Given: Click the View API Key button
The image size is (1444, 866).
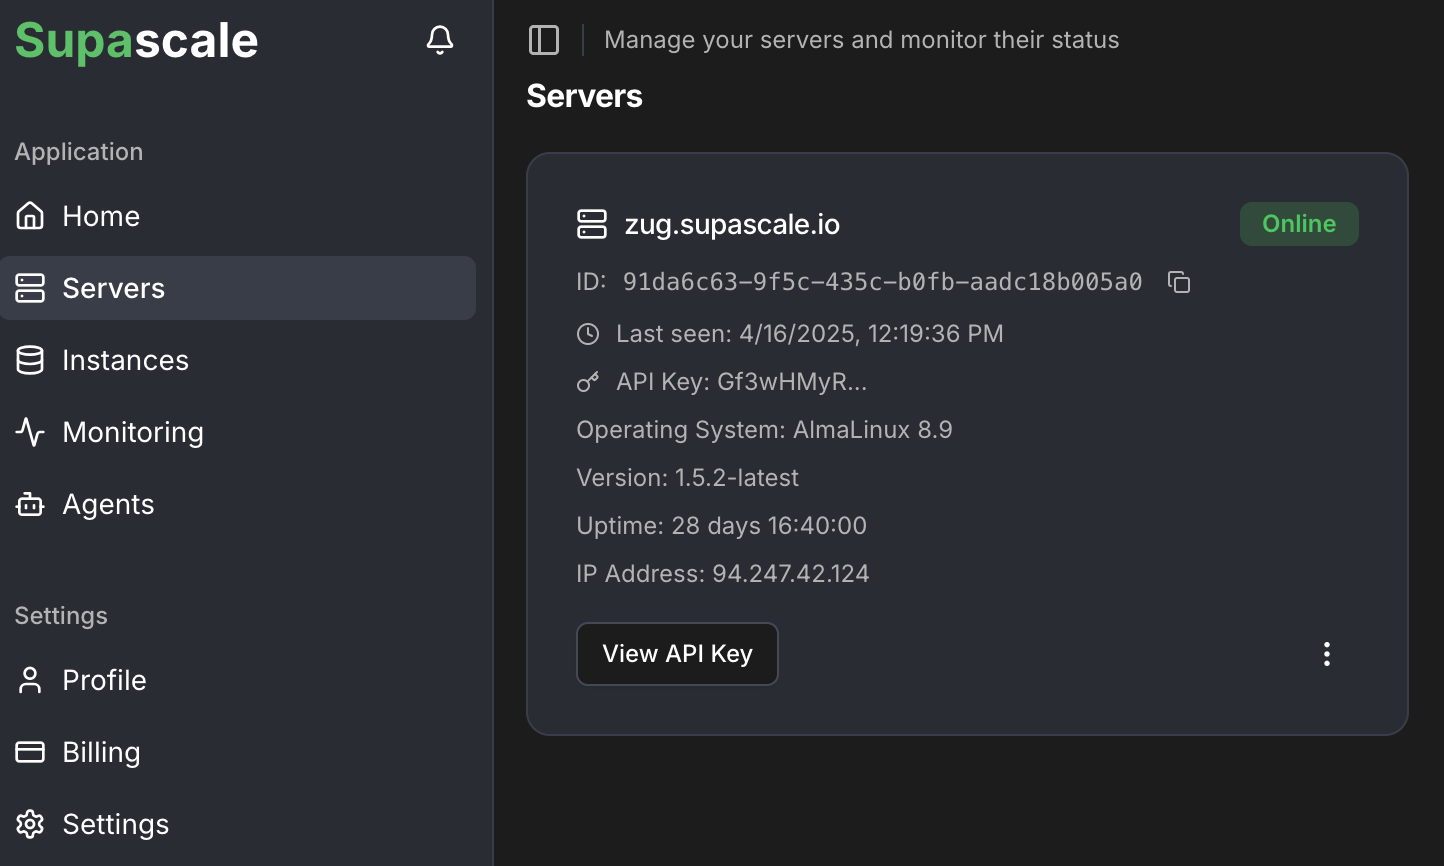Looking at the screenshot, I should (677, 654).
